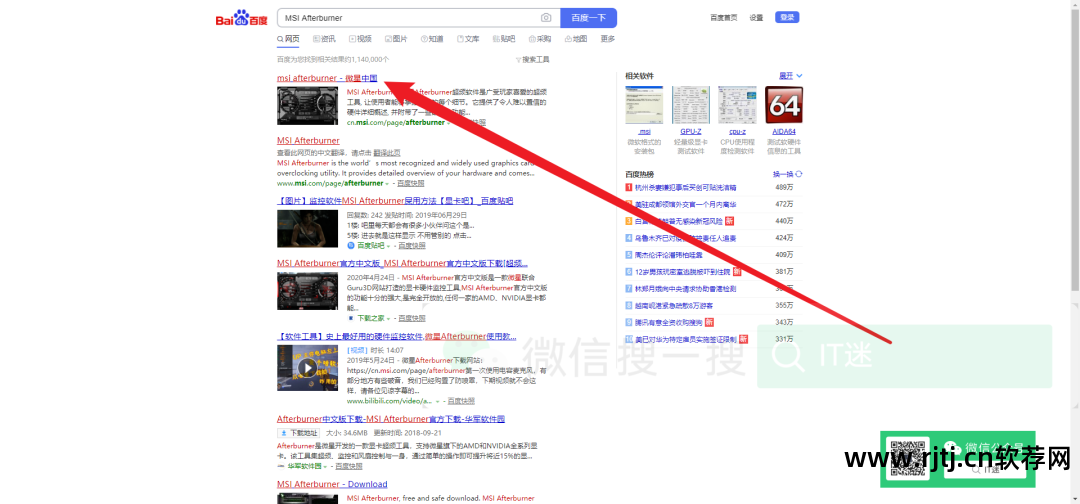Click the cpu-z software thumbnail
The height and width of the screenshot is (504, 1080).
click(x=737, y=105)
